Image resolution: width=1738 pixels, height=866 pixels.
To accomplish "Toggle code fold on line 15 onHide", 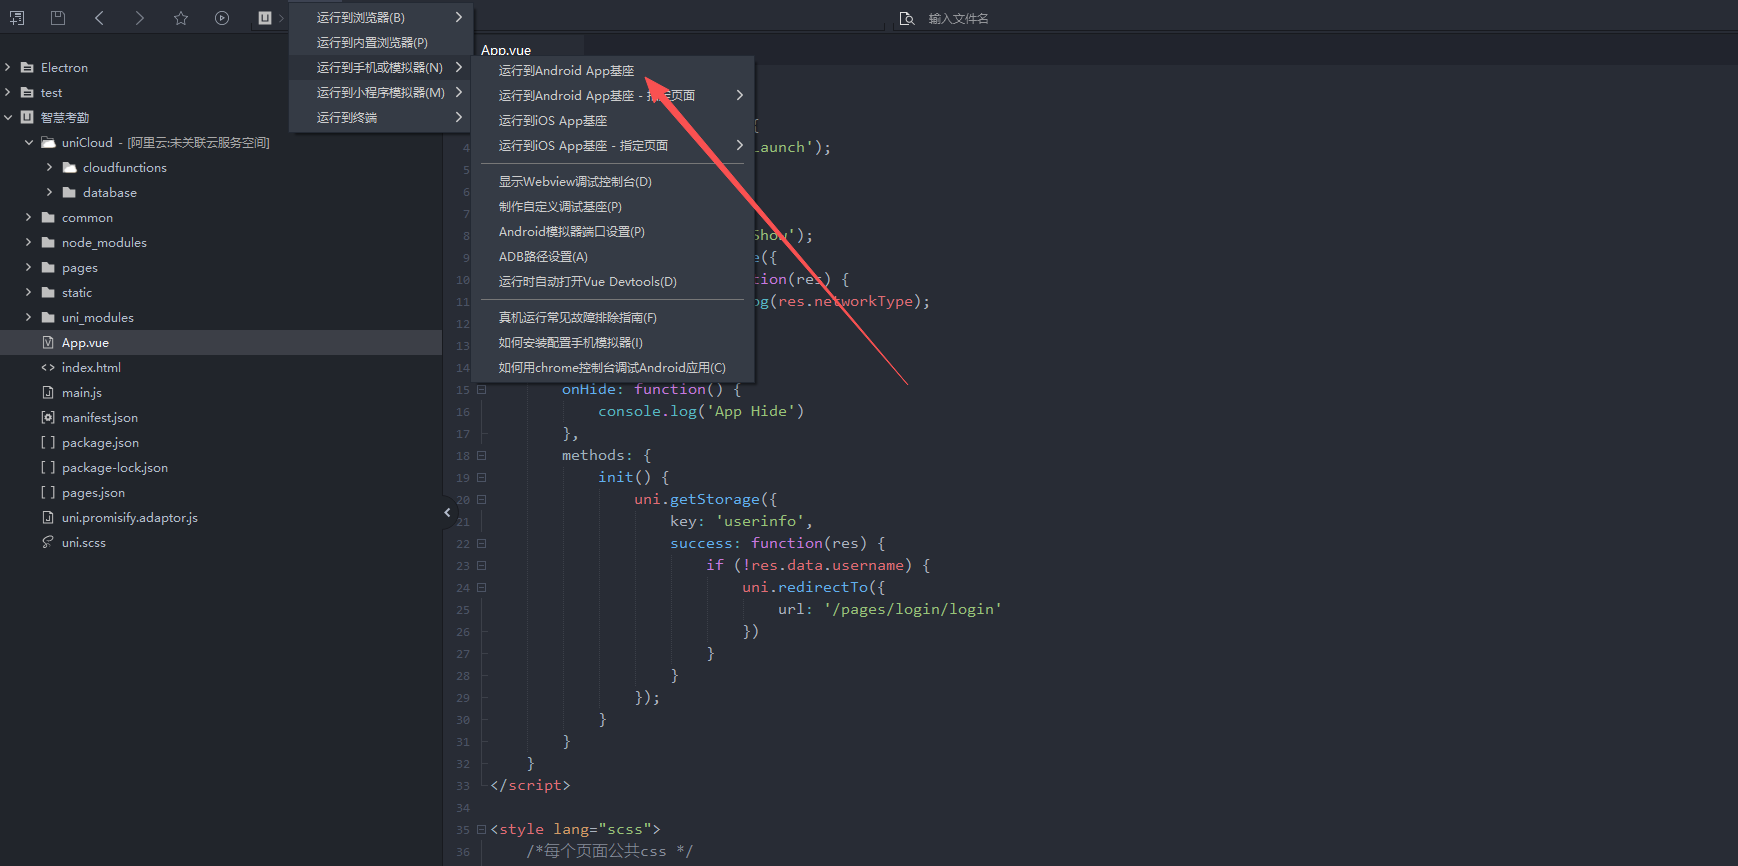I will pos(481,390).
